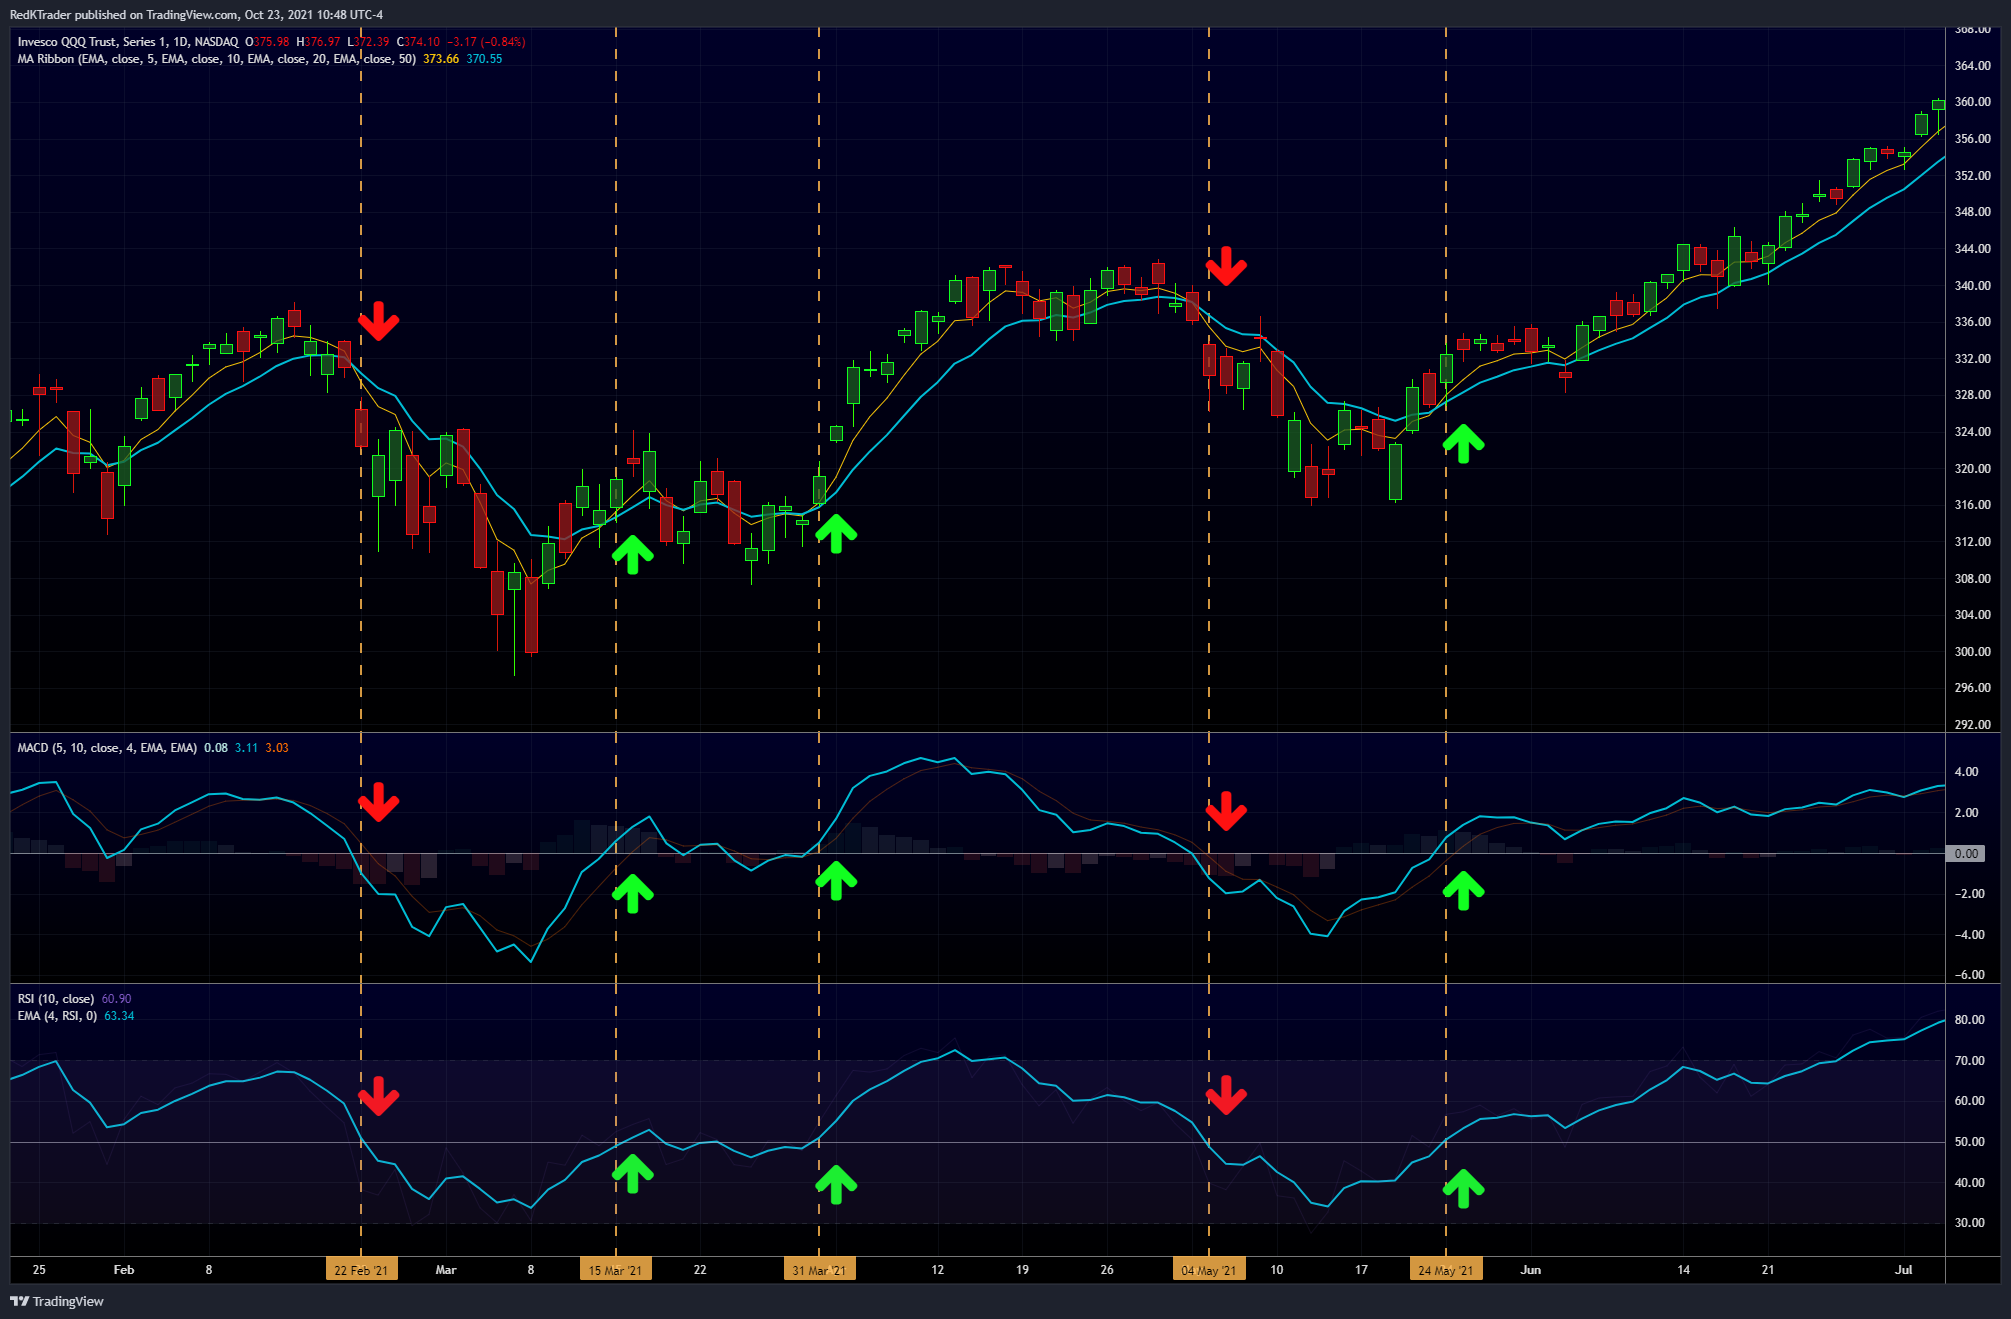Click the 12 label on the time axis

(937, 1270)
